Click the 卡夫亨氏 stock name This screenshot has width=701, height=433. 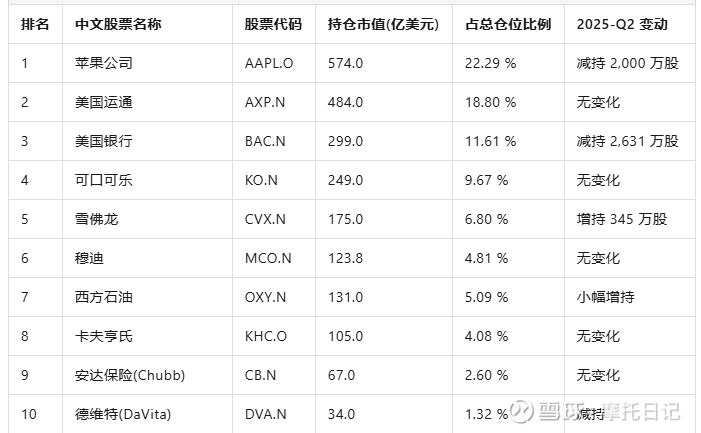point(104,336)
